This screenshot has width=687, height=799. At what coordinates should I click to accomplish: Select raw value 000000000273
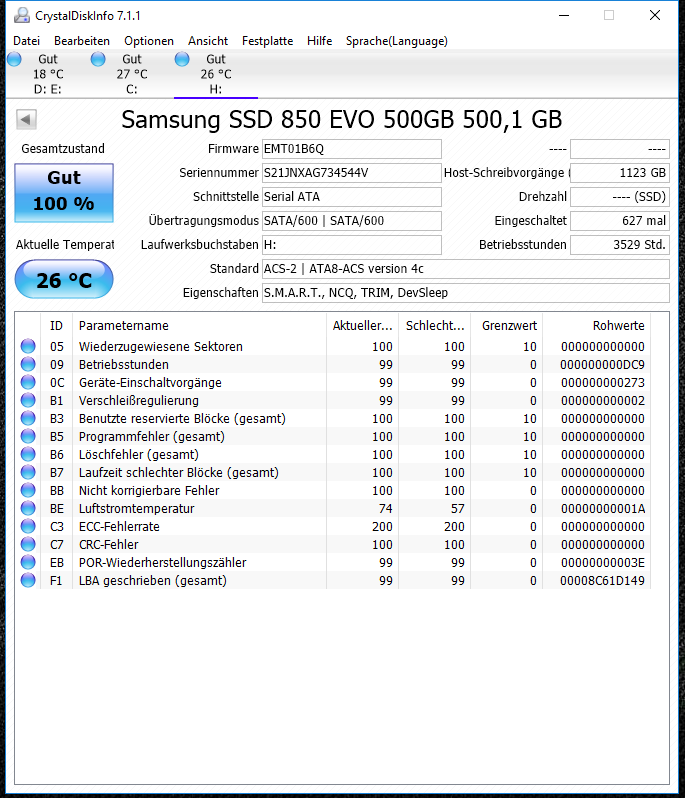coord(602,382)
